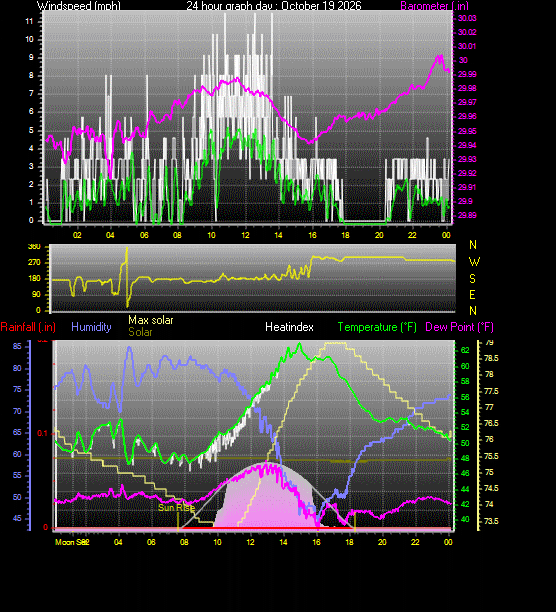Image resolution: width=556 pixels, height=612 pixels.
Task: Click solar axis value "76"
Action: coord(489,439)
